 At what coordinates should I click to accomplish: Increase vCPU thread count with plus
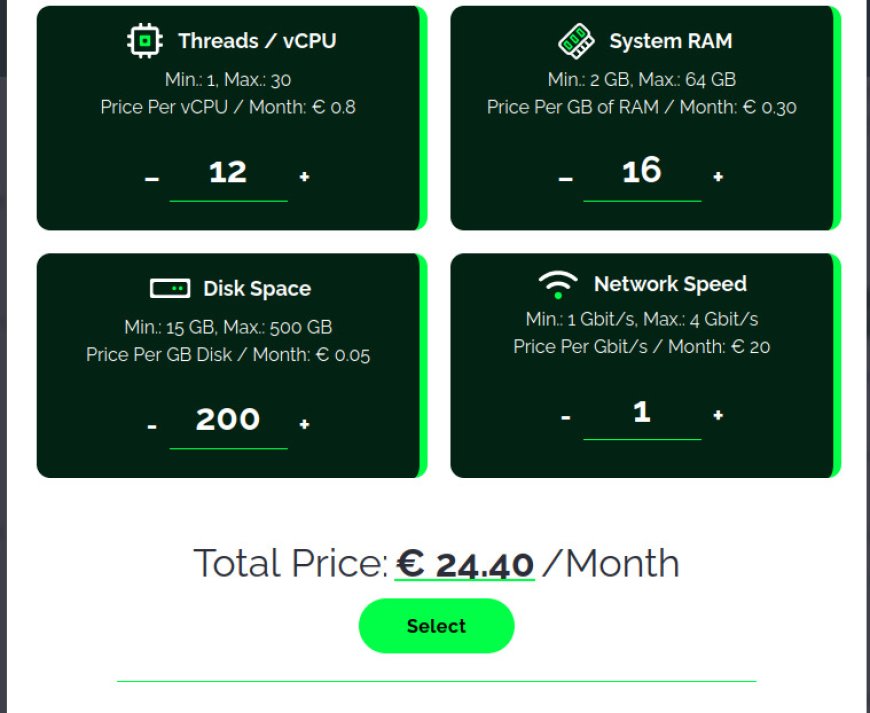pos(304,176)
